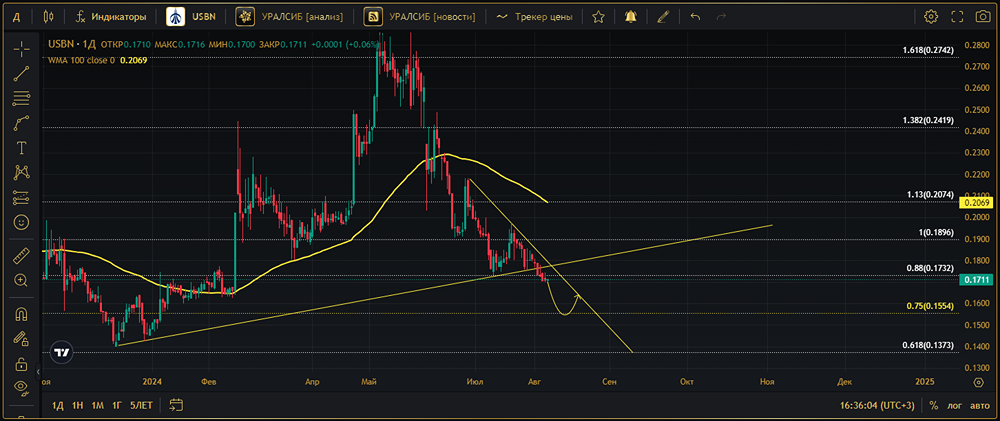
Task: Open УРАЛСИБ [анализ] link
Action: [x=292, y=17]
